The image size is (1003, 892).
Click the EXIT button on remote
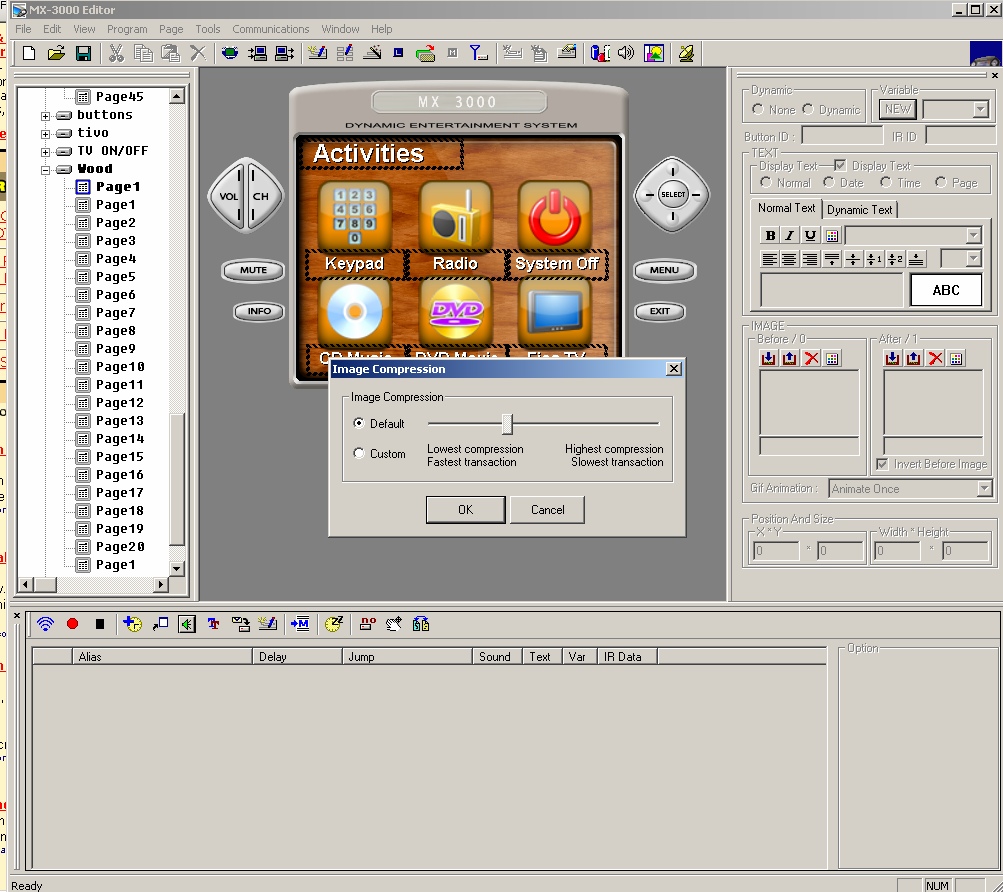659,311
